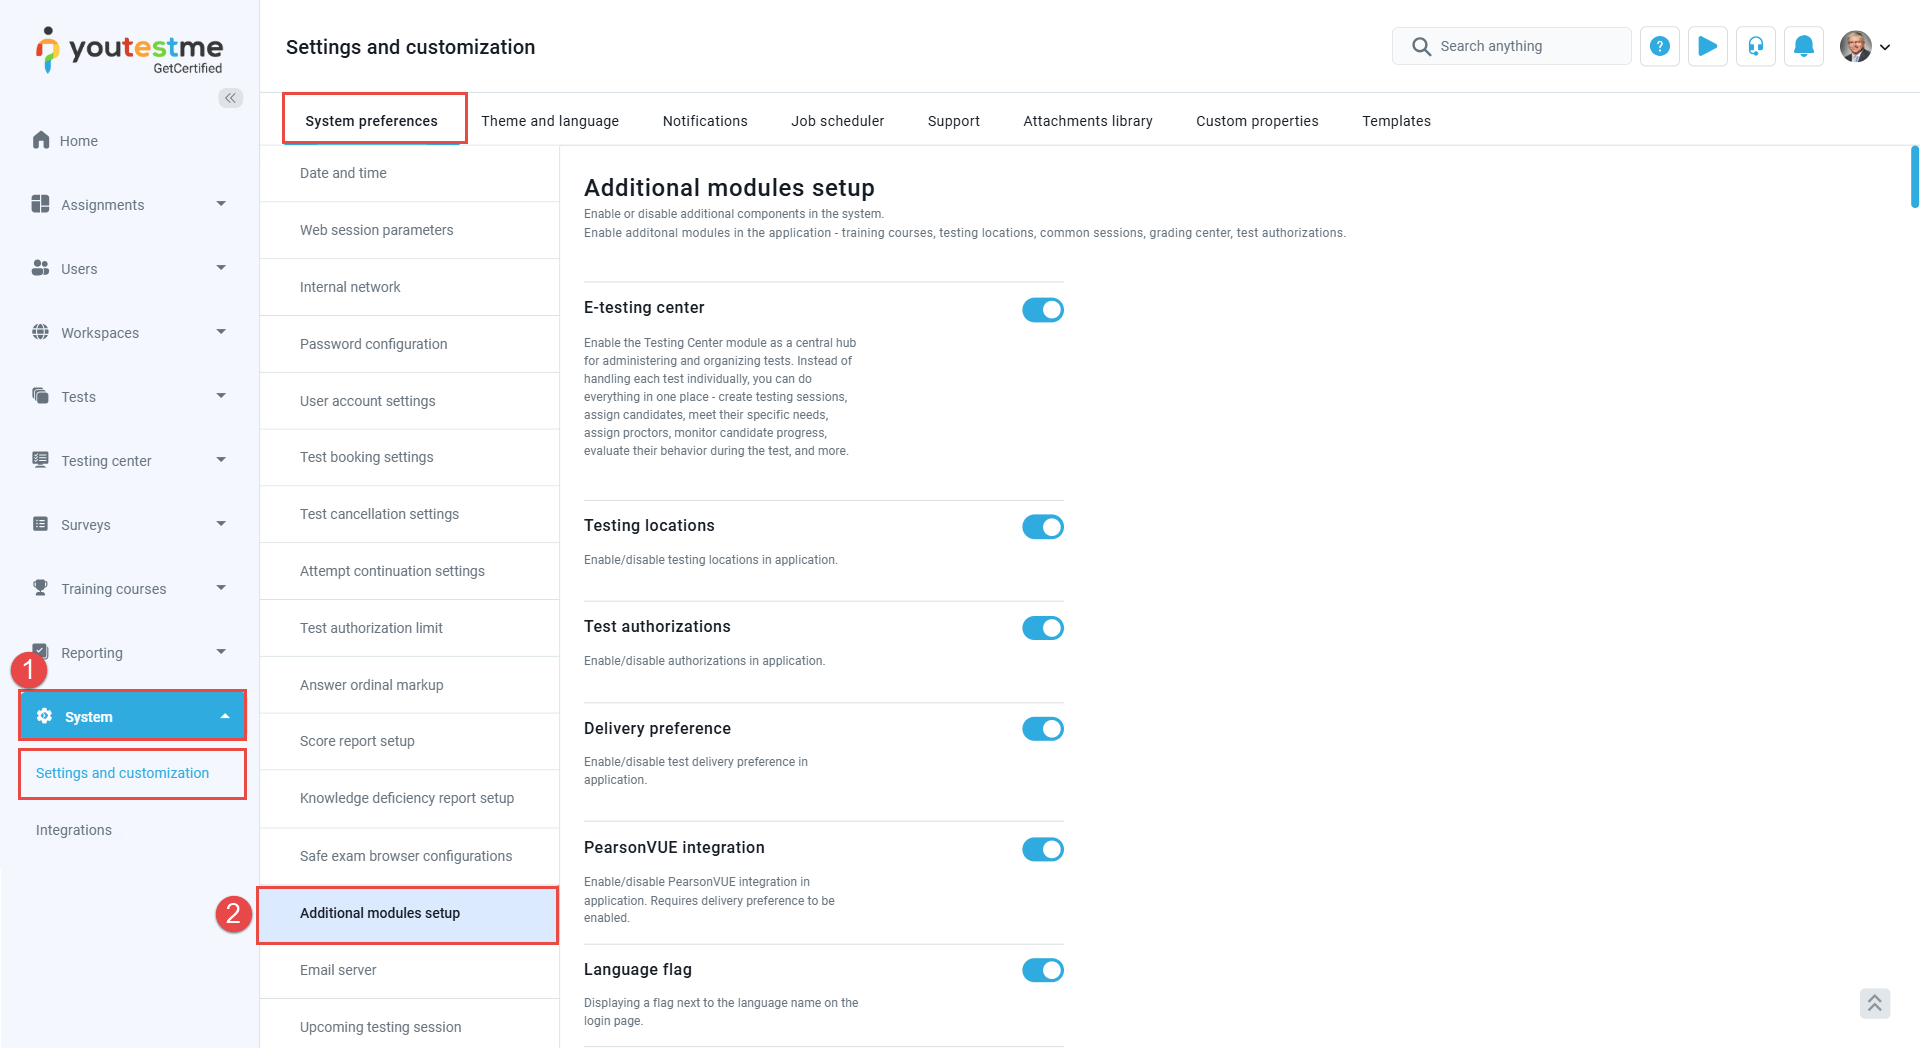Switch to the Theme and language tab
This screenshot has width=1920, height=1048.
point(550,121)
